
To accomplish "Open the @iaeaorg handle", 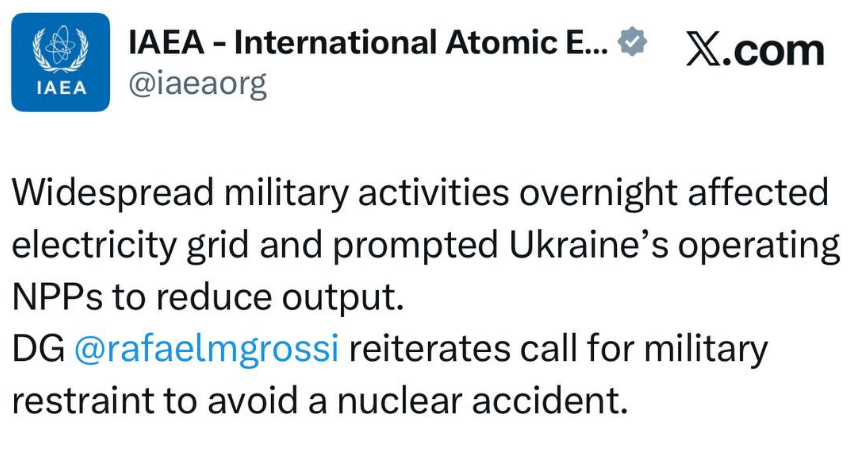I will point(198,84).
